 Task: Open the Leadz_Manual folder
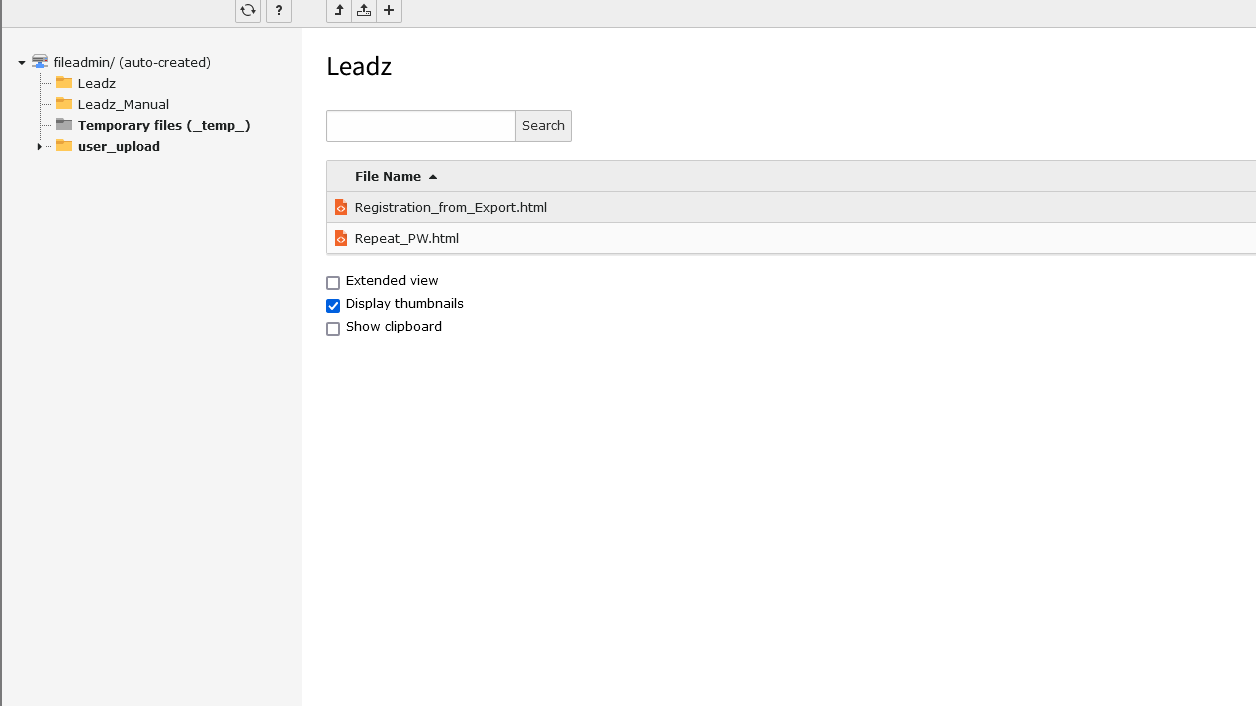tap(123, 104)
